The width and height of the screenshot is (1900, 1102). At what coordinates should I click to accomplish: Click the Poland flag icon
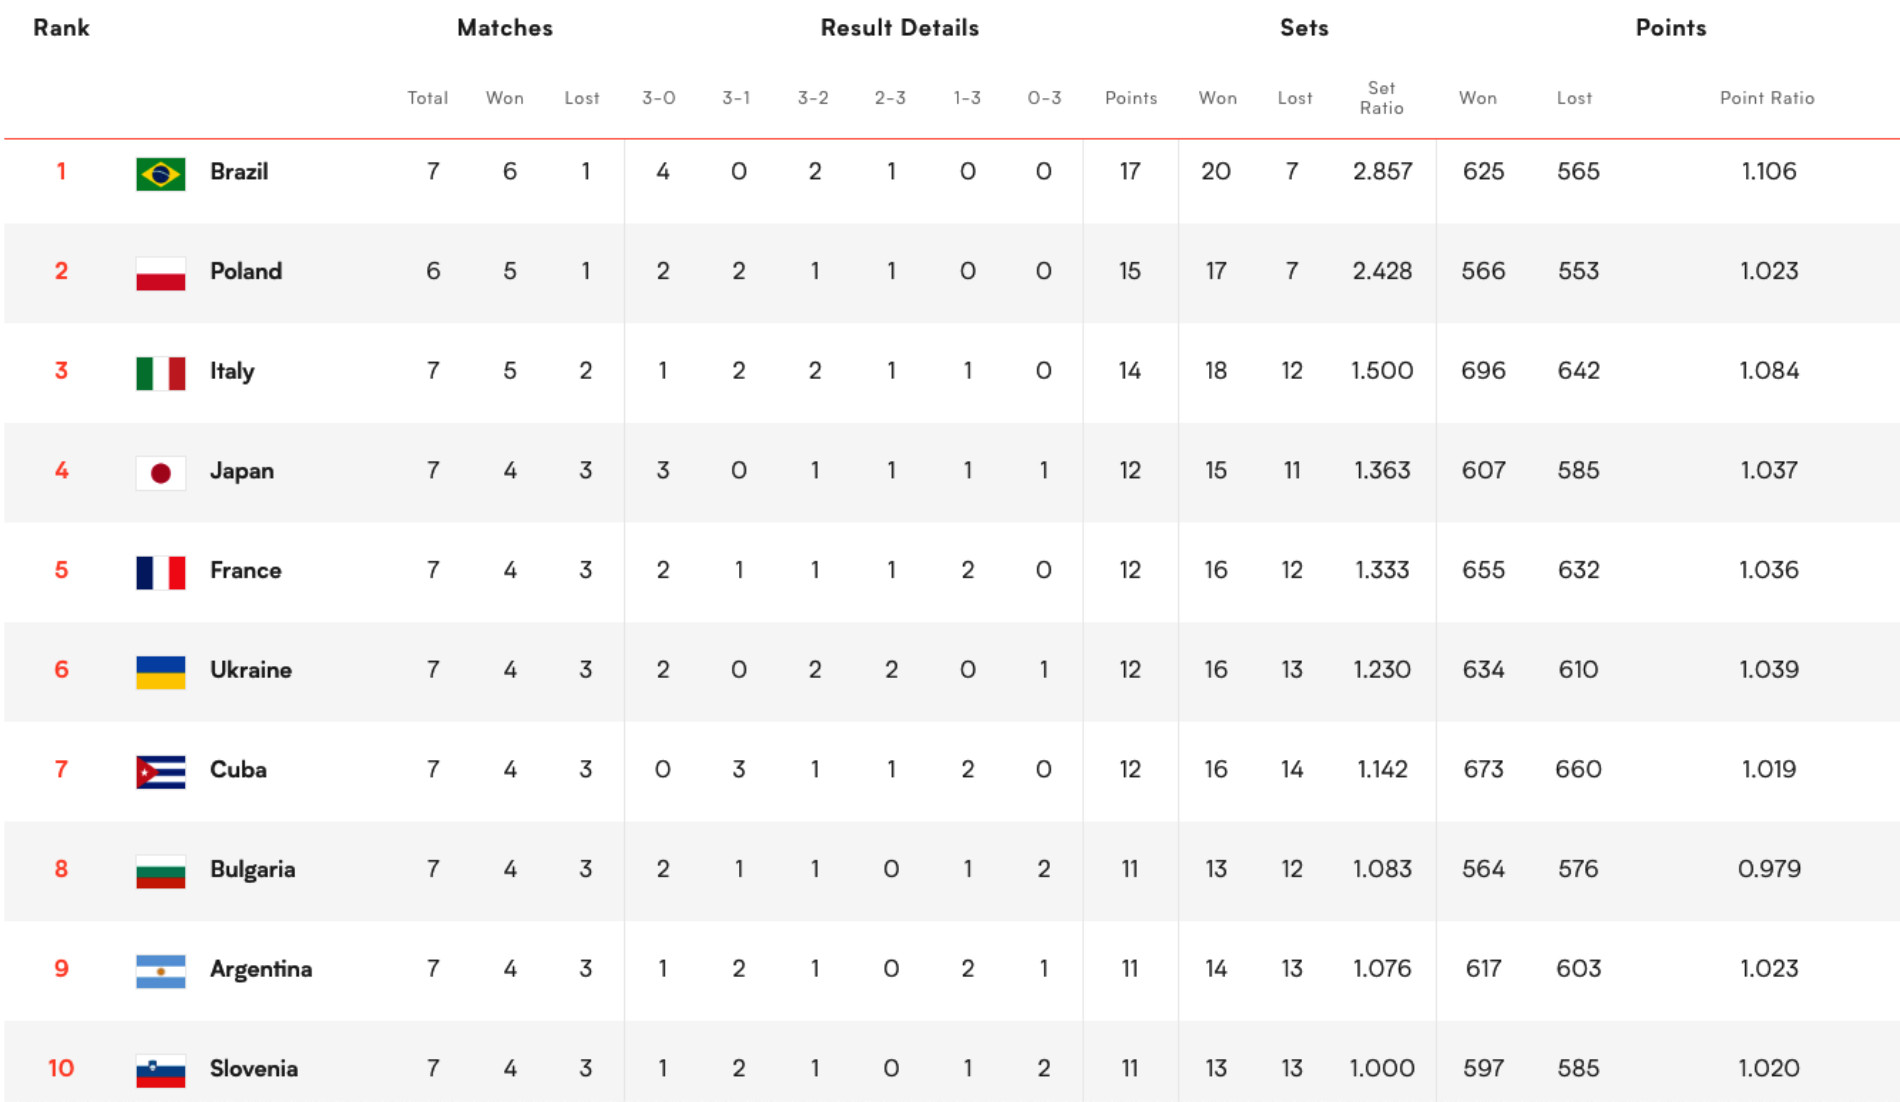click(x=160, y=273)
